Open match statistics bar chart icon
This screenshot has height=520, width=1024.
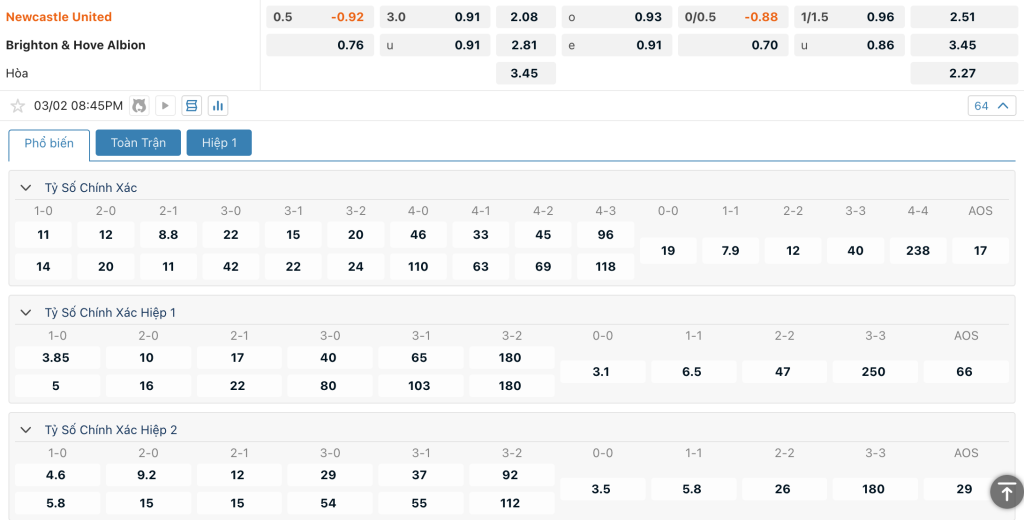click(218, 106)
